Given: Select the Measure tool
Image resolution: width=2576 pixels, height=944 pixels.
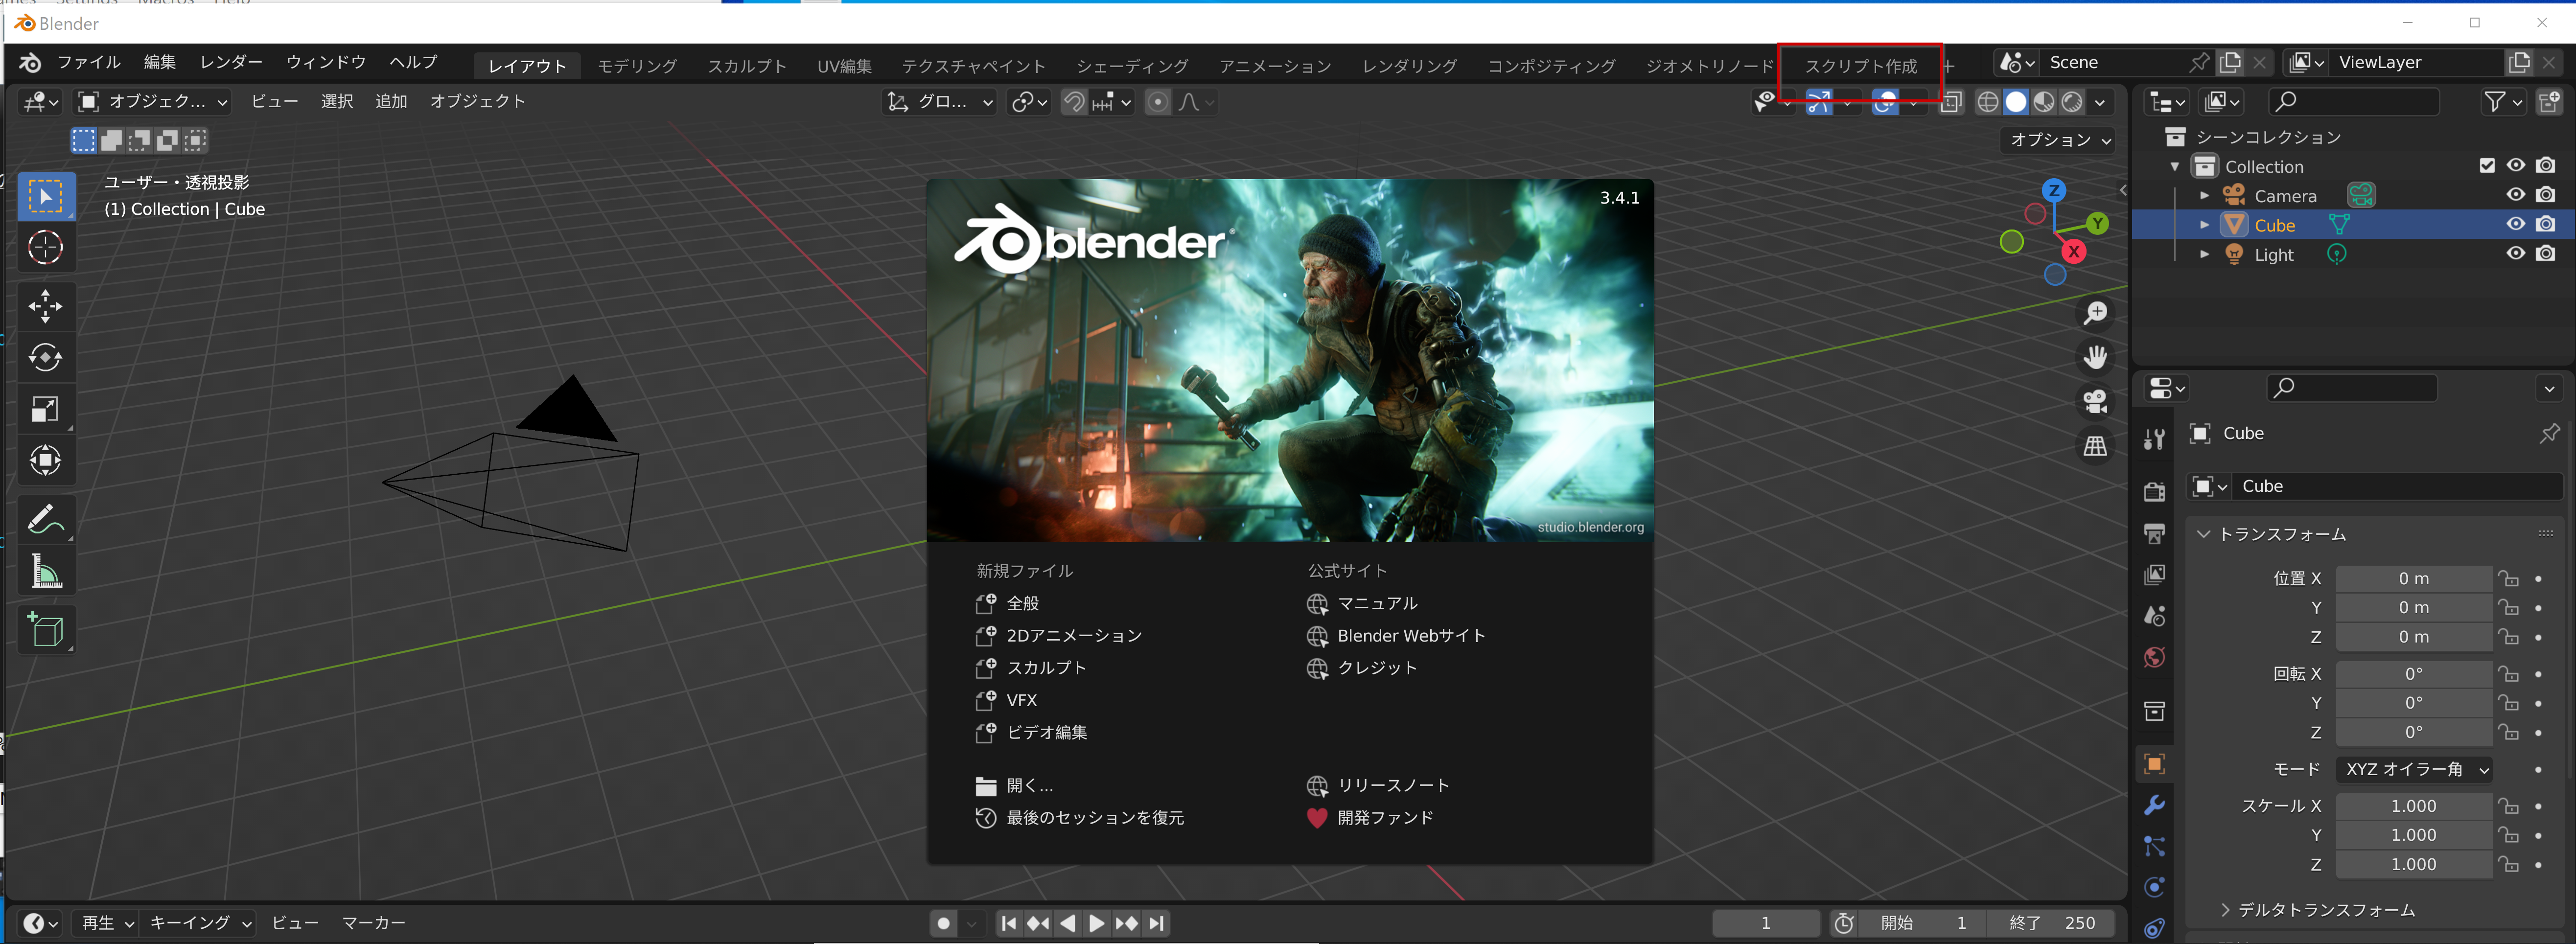Looking at the screenshot, I should pyautogui.click(x=45, y=571).
